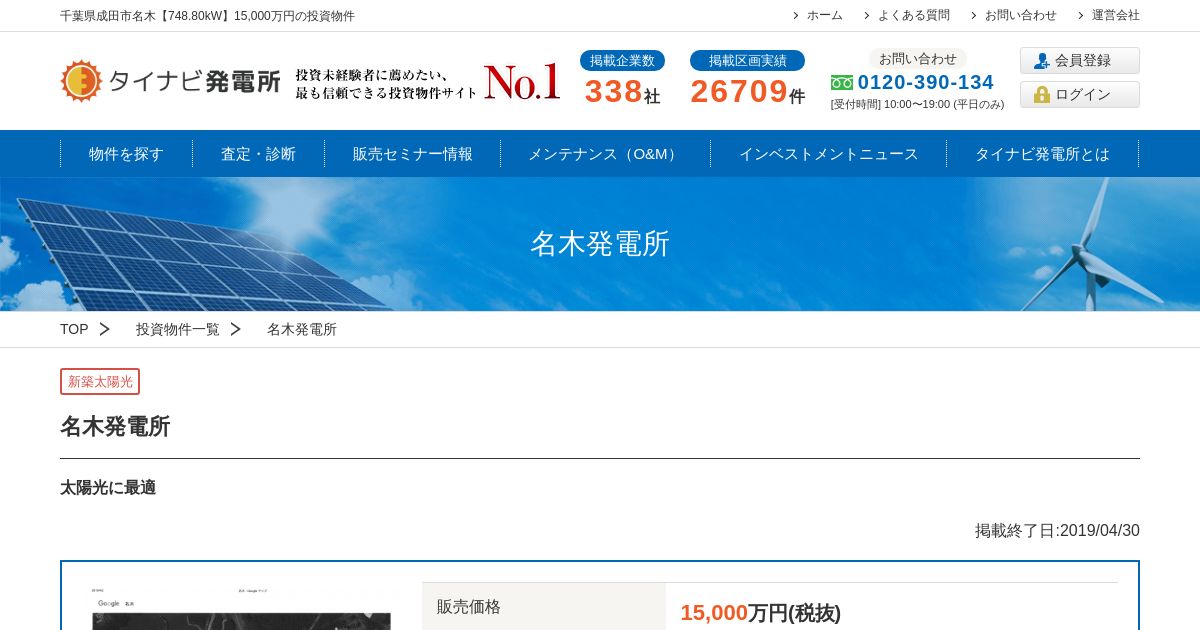The height and width of the screenshot is (630, 1200).
Task: Click the 0120-390-134 phone number
Action: 926,83
